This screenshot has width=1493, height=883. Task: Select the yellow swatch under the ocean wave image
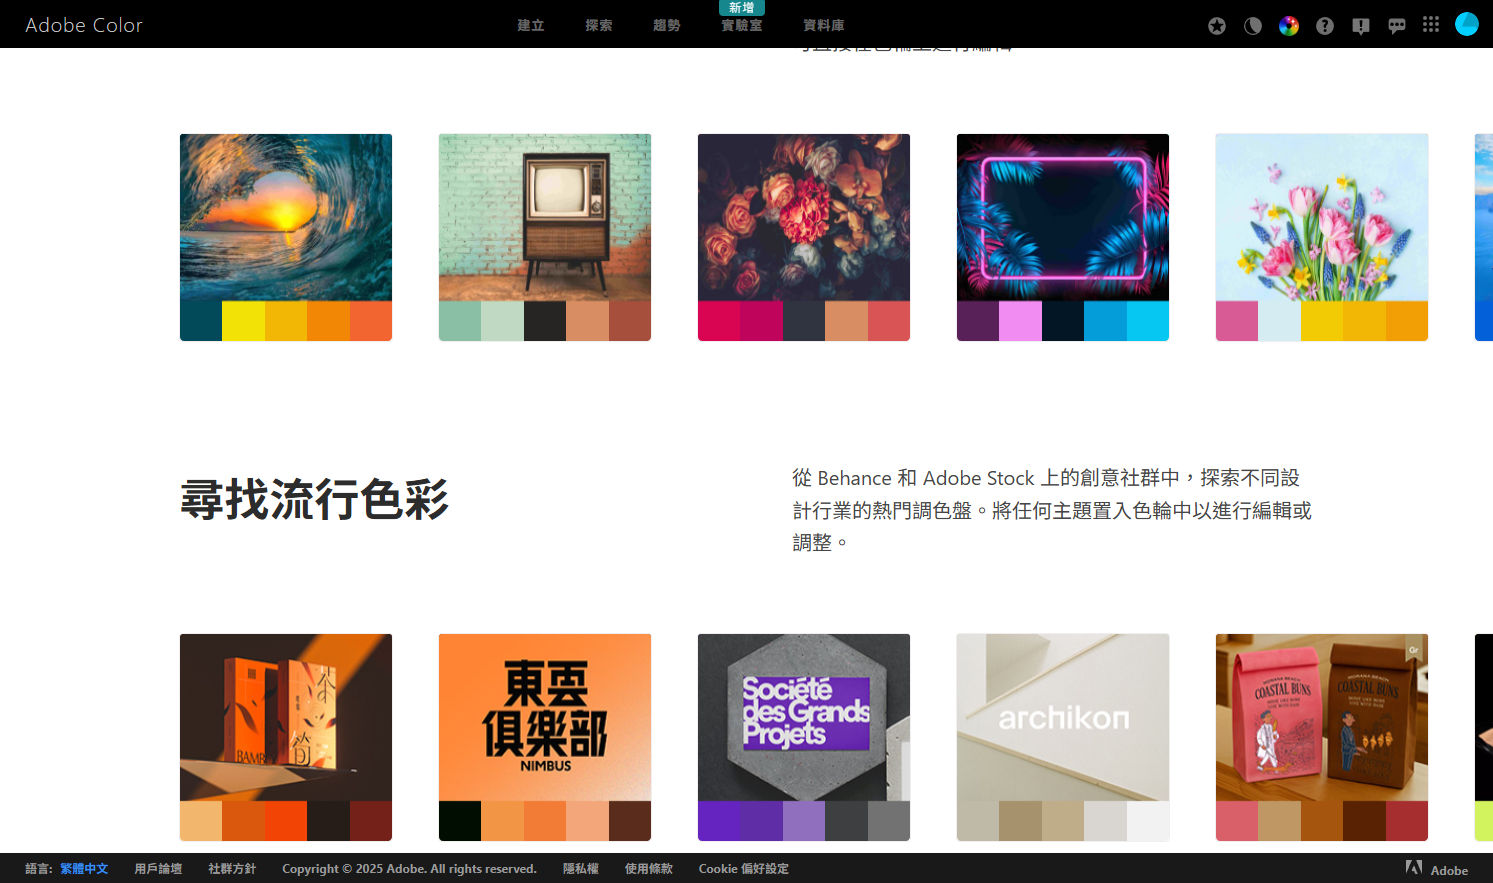coord(243,321)
